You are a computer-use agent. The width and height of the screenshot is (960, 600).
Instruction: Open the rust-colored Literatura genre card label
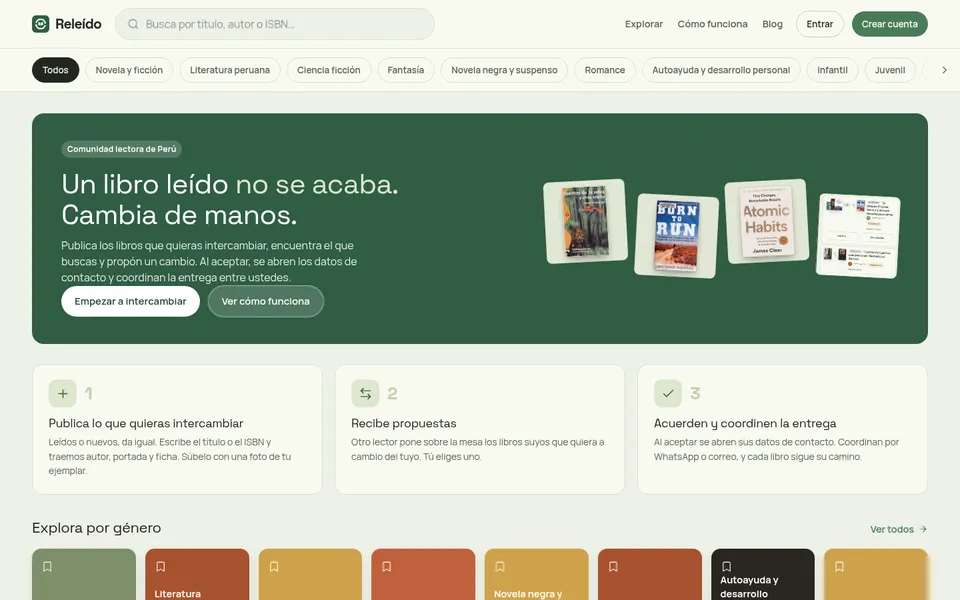[x=178, y=593]
